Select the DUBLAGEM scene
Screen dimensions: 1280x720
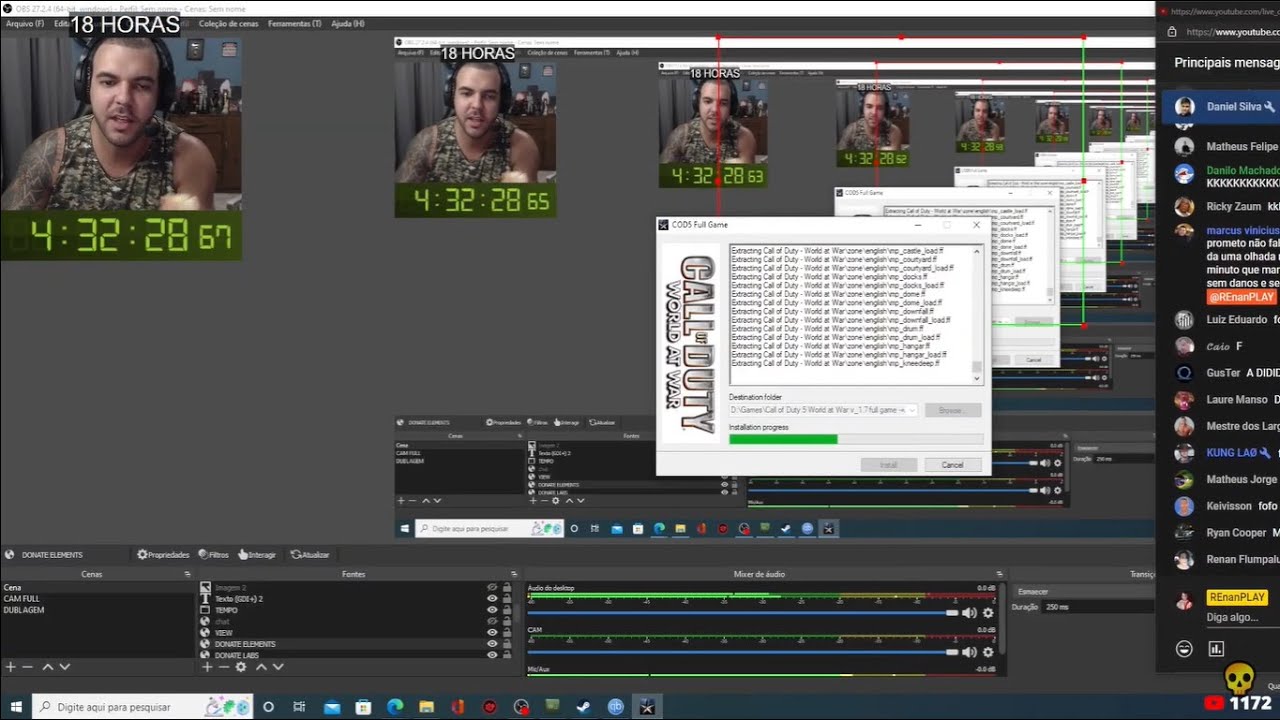pos(98,610)
